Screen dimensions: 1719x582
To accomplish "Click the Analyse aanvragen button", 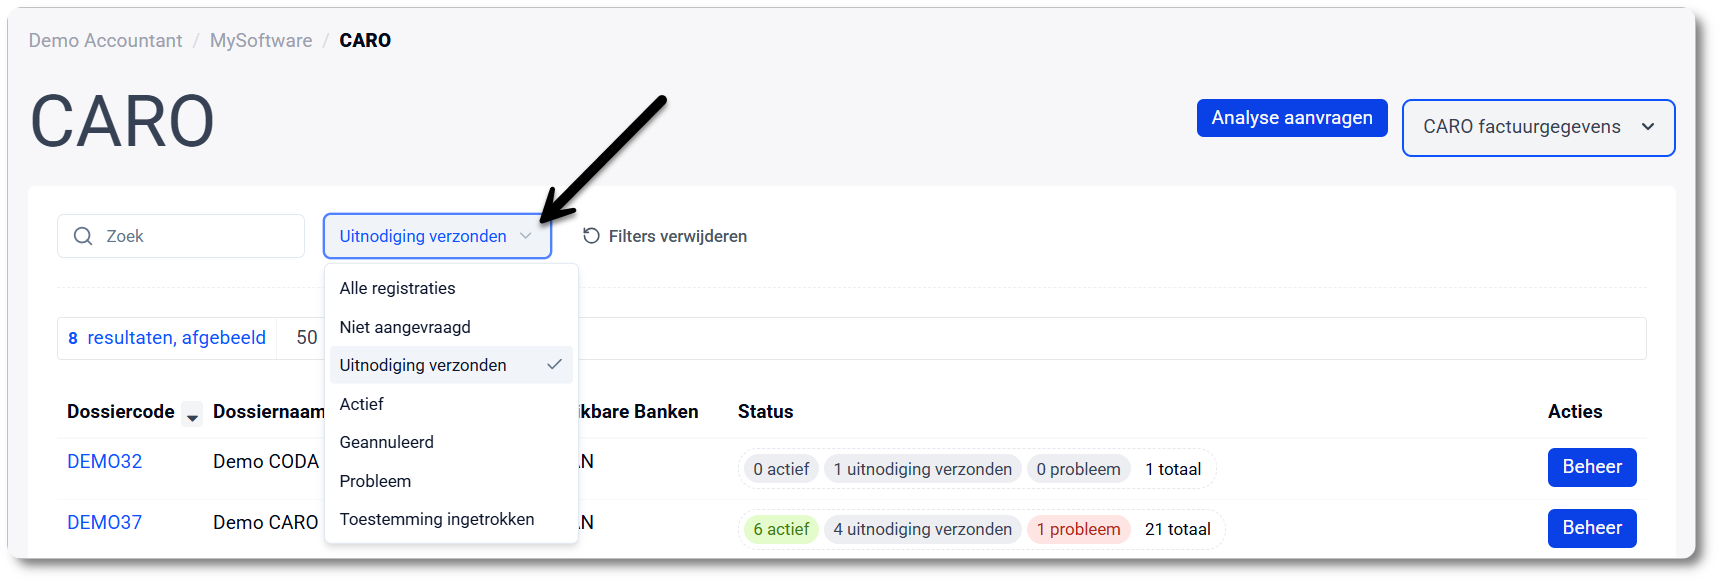I will (1292, 118).
